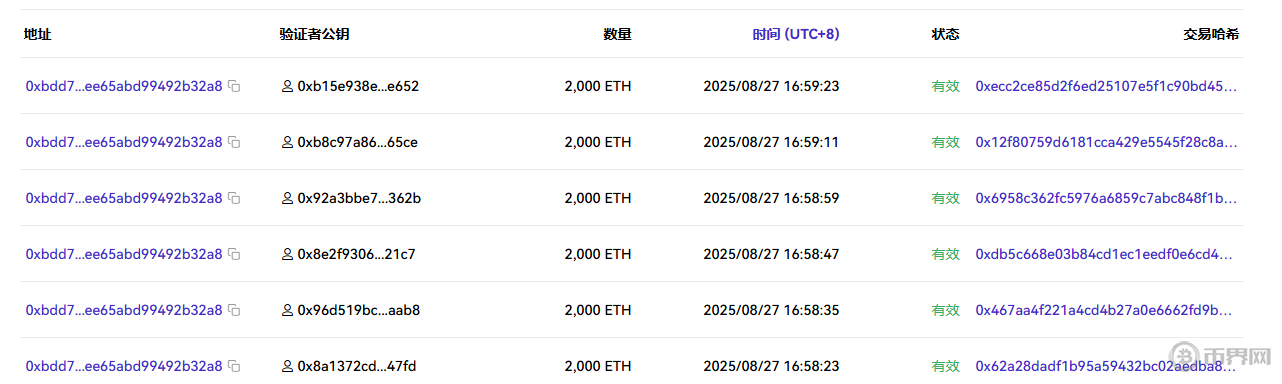Image resolution: width=1282 pixels, height=384 pixels.
Task: Copy address in the 16:58:23 row
Action: click(234, 367)
